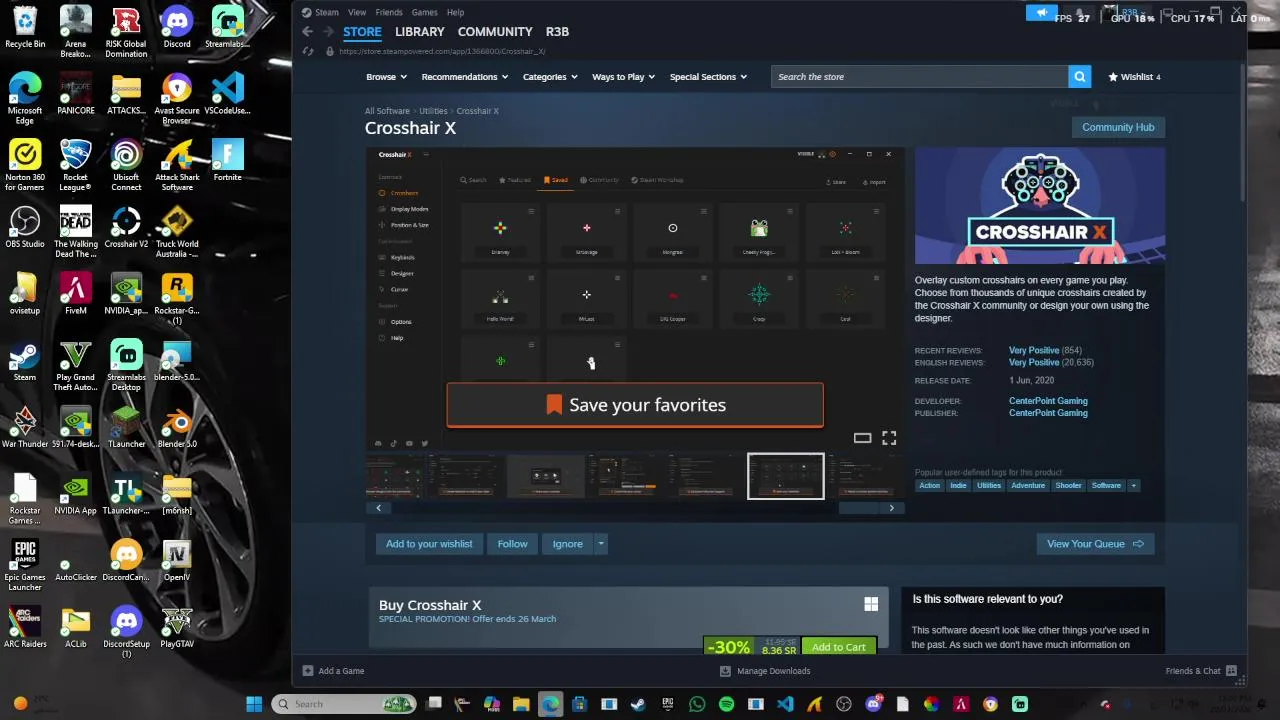Open Recycle Bin on the desktop
The height and width of the screenshot is (720, 1280).
pos(25,28)
